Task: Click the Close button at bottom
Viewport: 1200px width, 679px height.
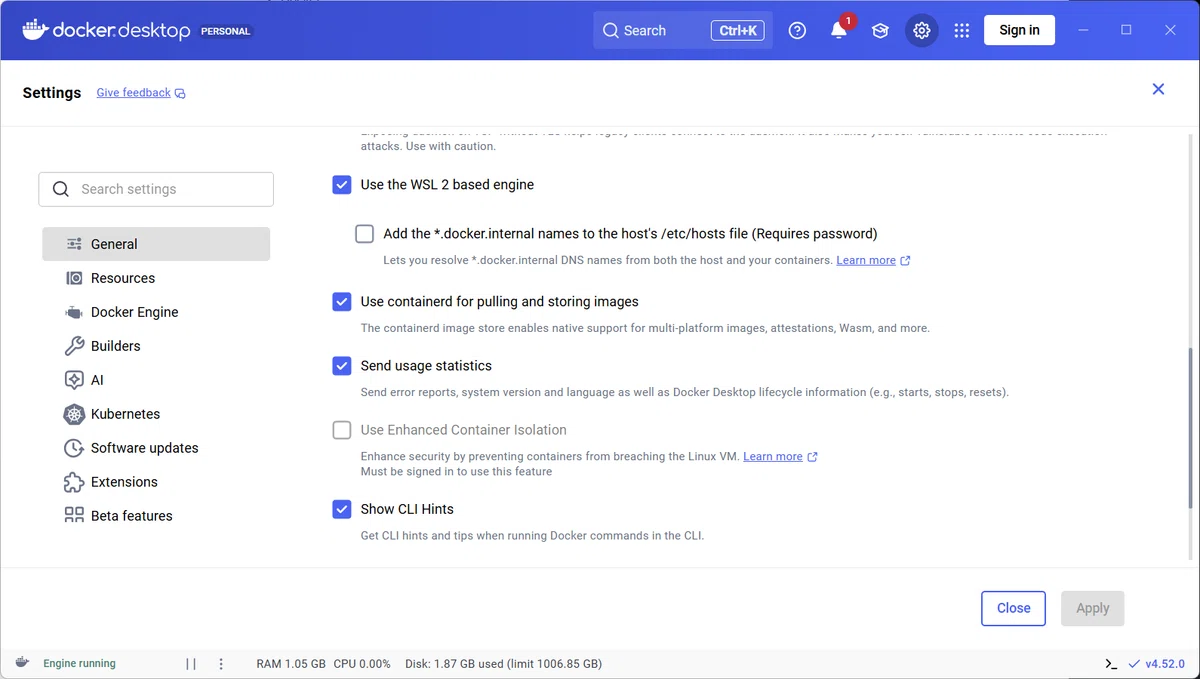Action: [1013, 608]
